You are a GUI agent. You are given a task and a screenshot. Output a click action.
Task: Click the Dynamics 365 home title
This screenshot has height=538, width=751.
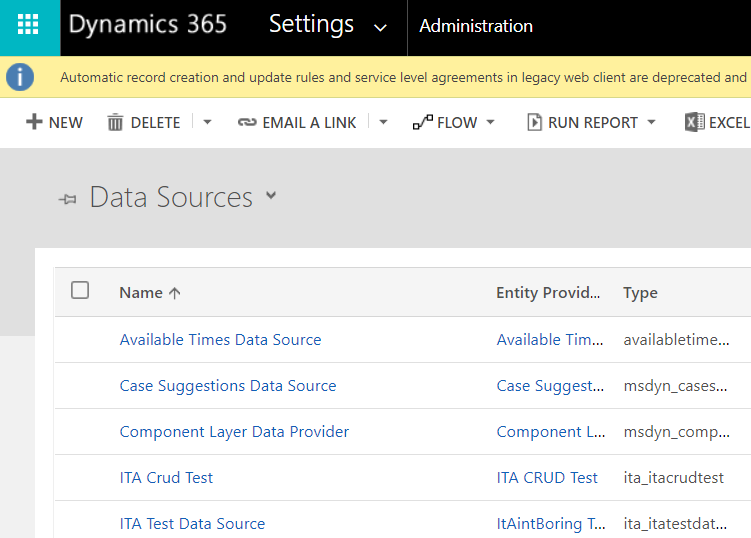tap(148, 24)
